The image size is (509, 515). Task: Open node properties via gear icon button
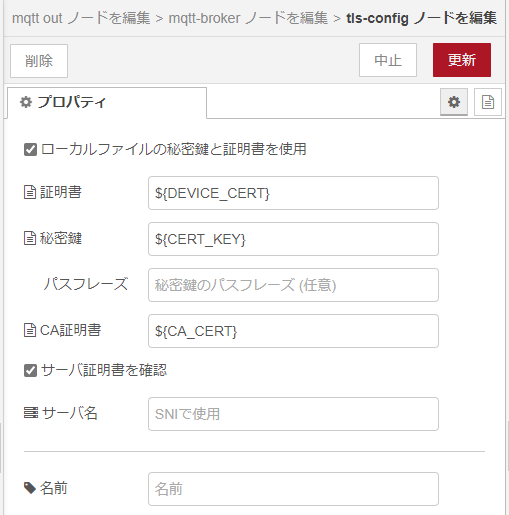coord(454,102)
